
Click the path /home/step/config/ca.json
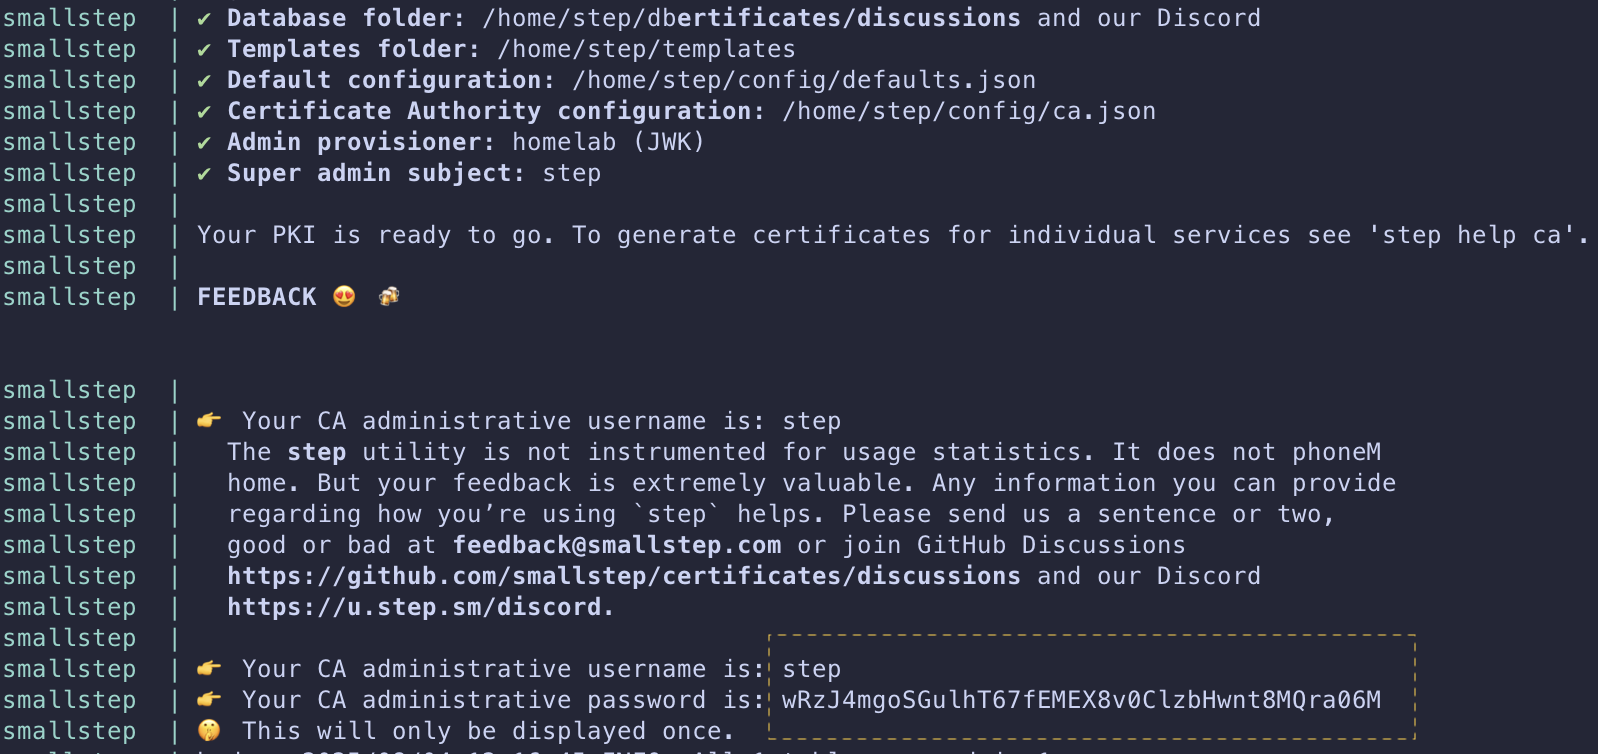[x=969, y=111]
